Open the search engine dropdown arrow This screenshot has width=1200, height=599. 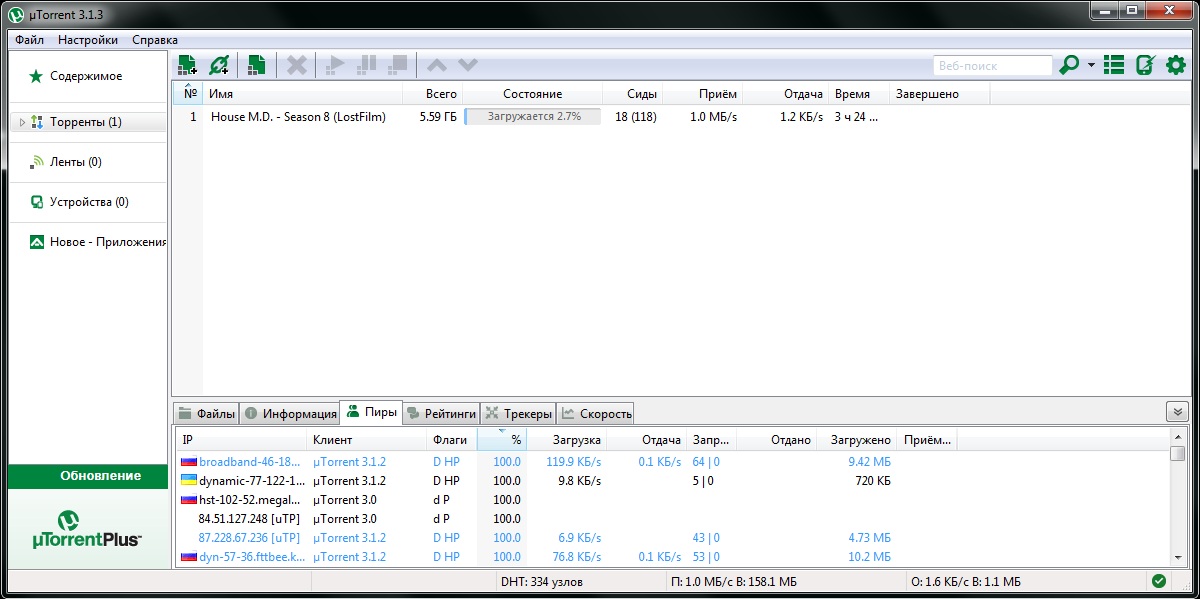[1091, 66]
